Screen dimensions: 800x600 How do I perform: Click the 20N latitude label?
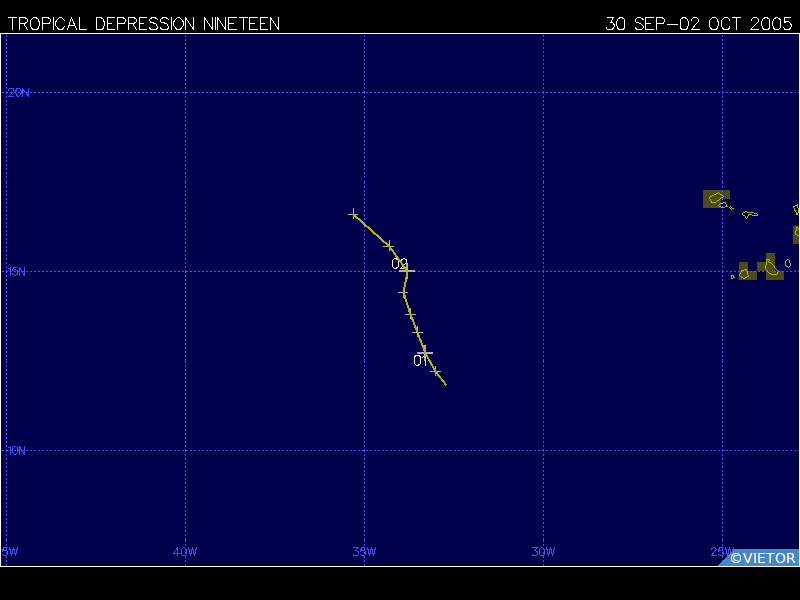tap(19, 92)
